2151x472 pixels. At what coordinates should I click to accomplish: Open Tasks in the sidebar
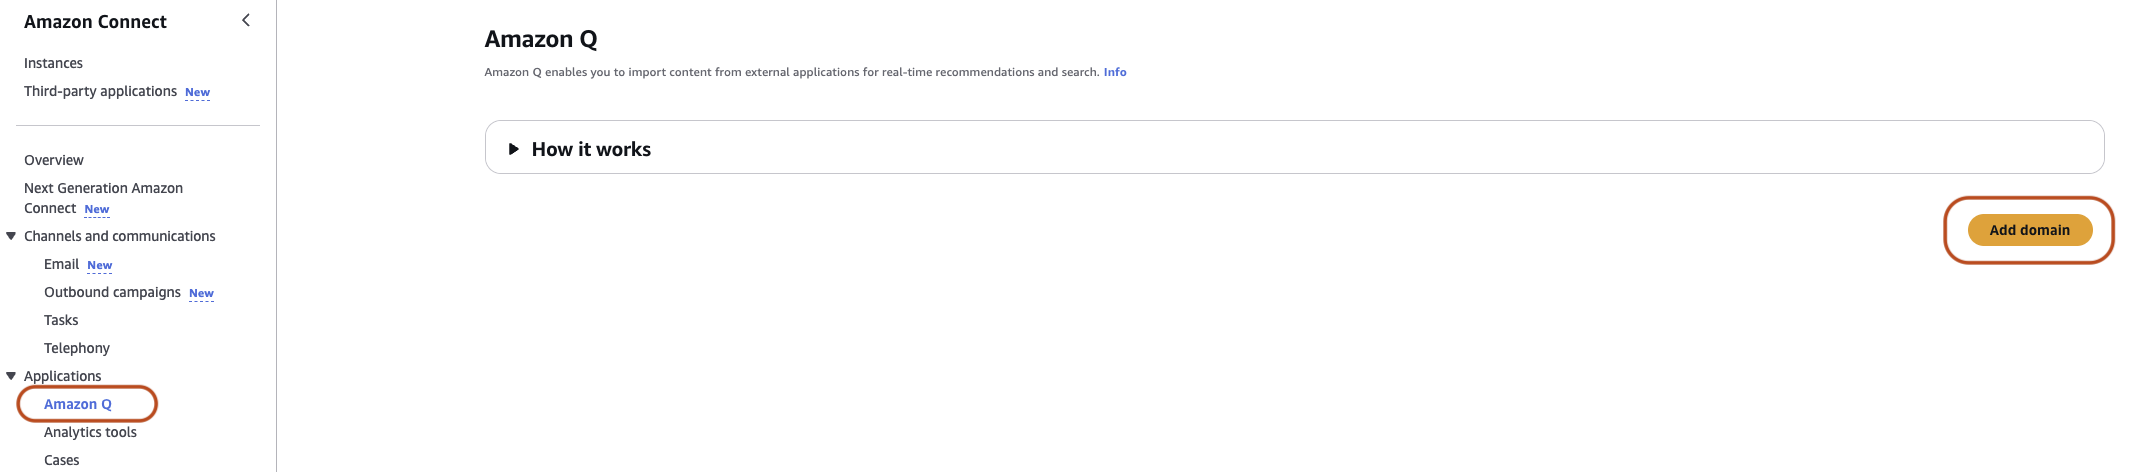click(61, 320)
